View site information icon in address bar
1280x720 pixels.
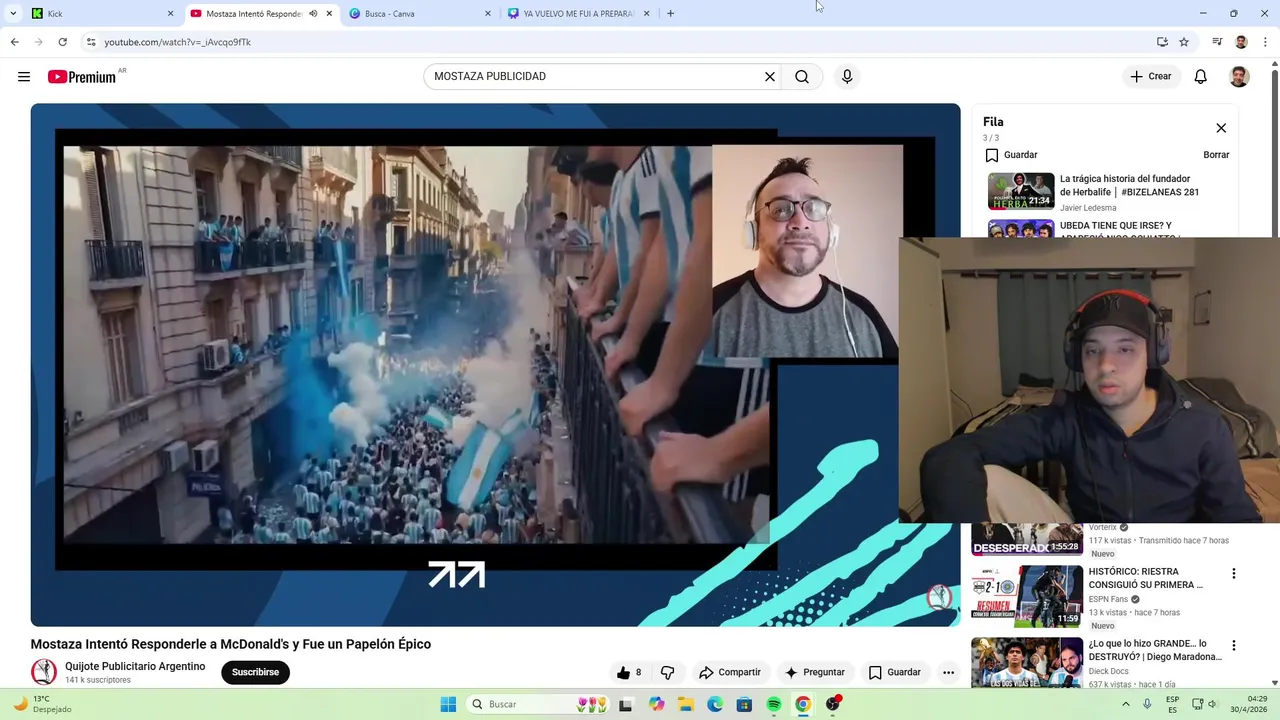[91, 42]
